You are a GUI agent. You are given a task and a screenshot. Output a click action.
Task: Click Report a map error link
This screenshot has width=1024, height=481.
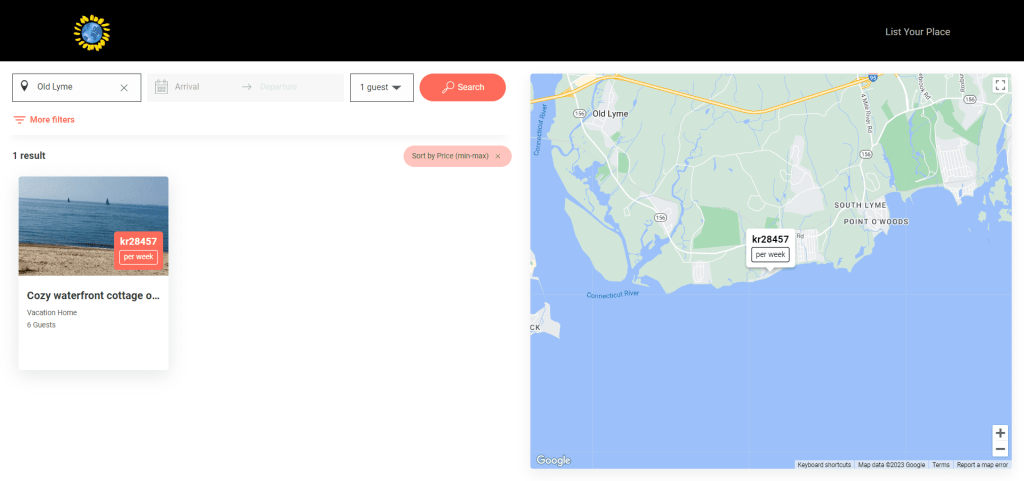(x=982, y=465)
